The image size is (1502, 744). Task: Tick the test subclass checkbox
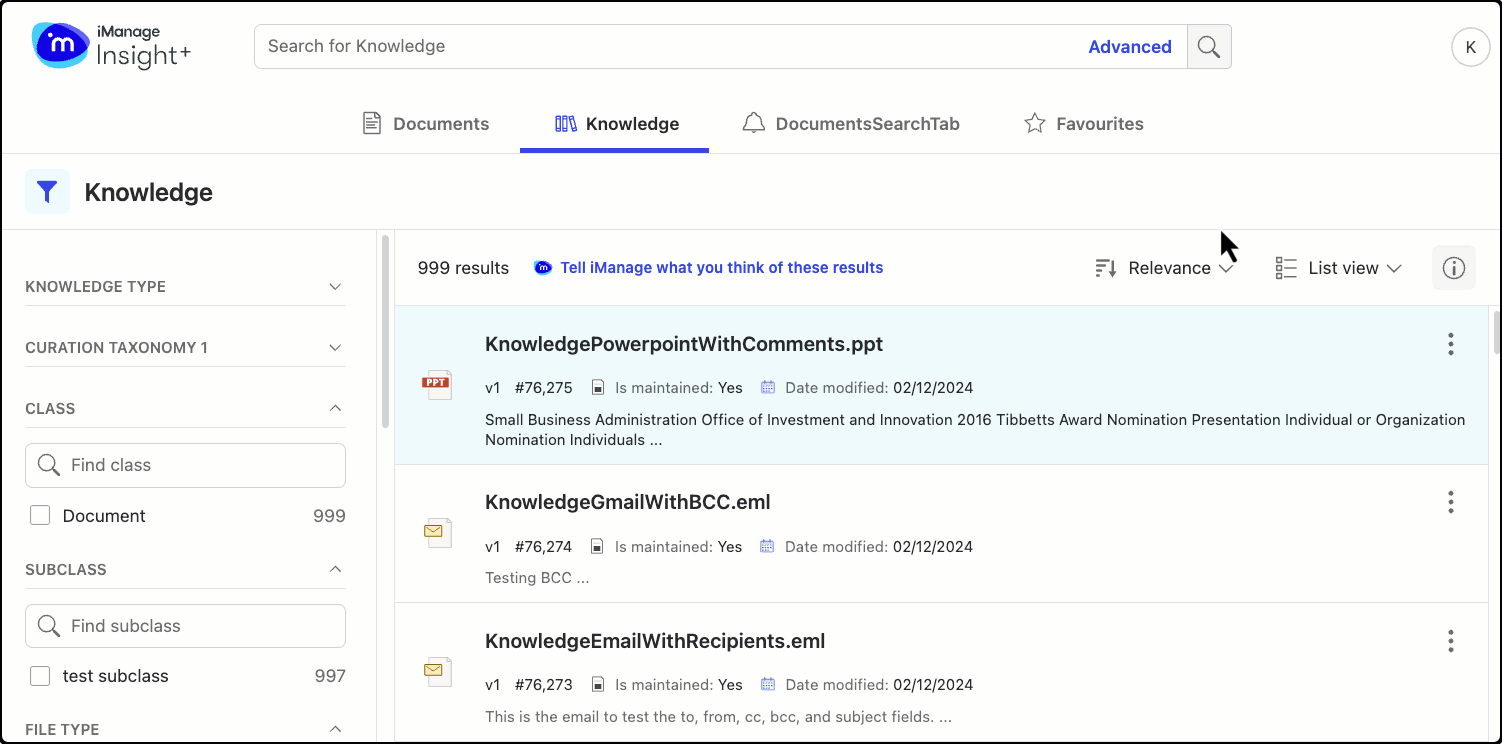pyautogui.click(x=40, y=676)
